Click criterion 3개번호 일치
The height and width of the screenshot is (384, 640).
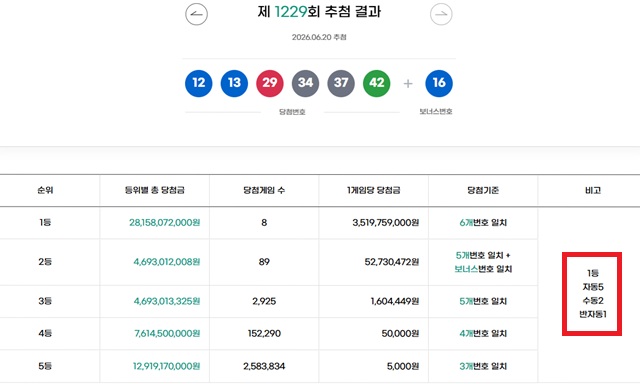pos(483,366)
